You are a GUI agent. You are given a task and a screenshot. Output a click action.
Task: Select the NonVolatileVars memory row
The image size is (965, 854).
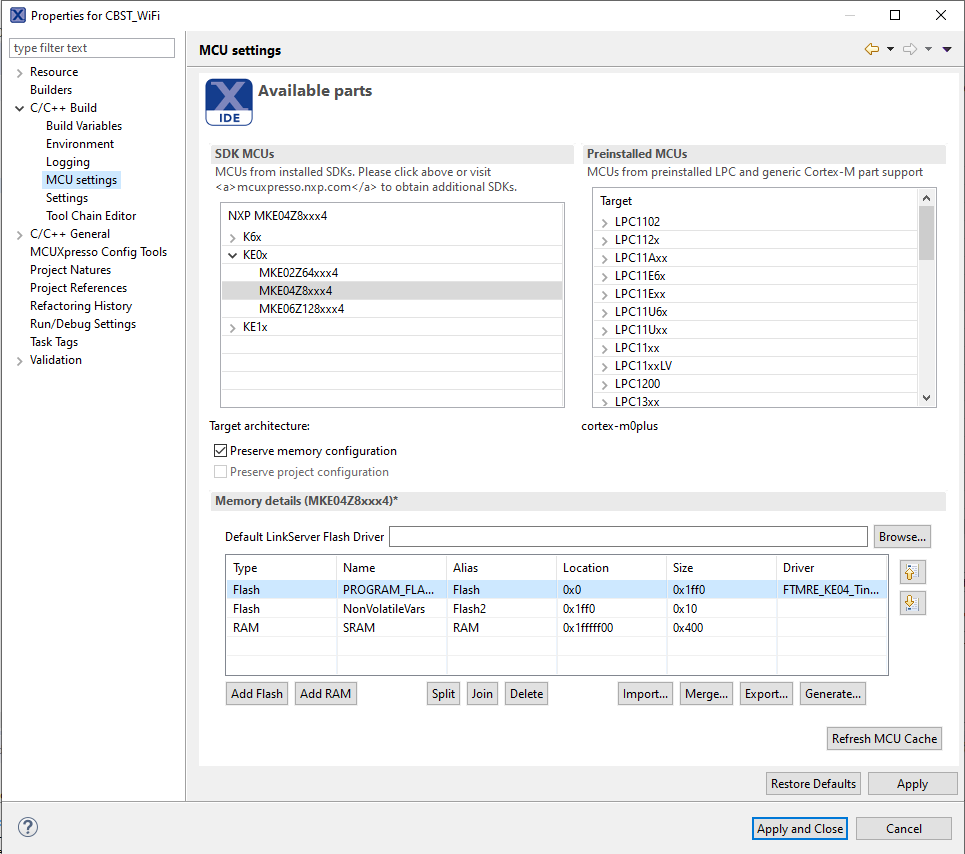pyautogui.click(x=556, y=609)
